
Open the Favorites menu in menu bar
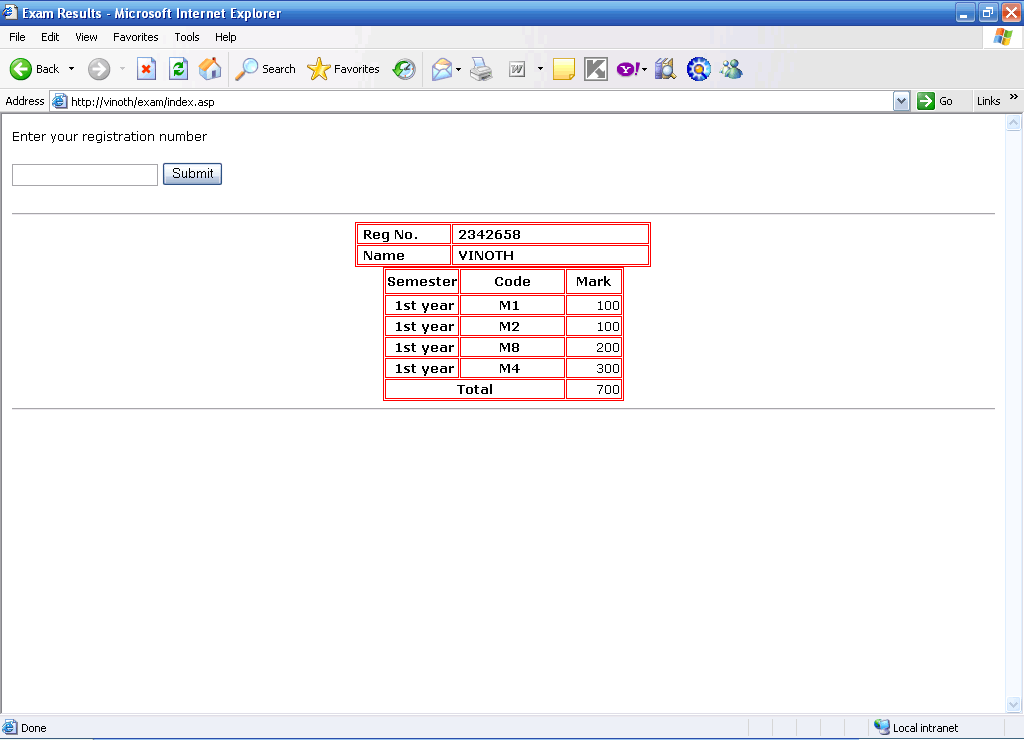tap(135, 37)
